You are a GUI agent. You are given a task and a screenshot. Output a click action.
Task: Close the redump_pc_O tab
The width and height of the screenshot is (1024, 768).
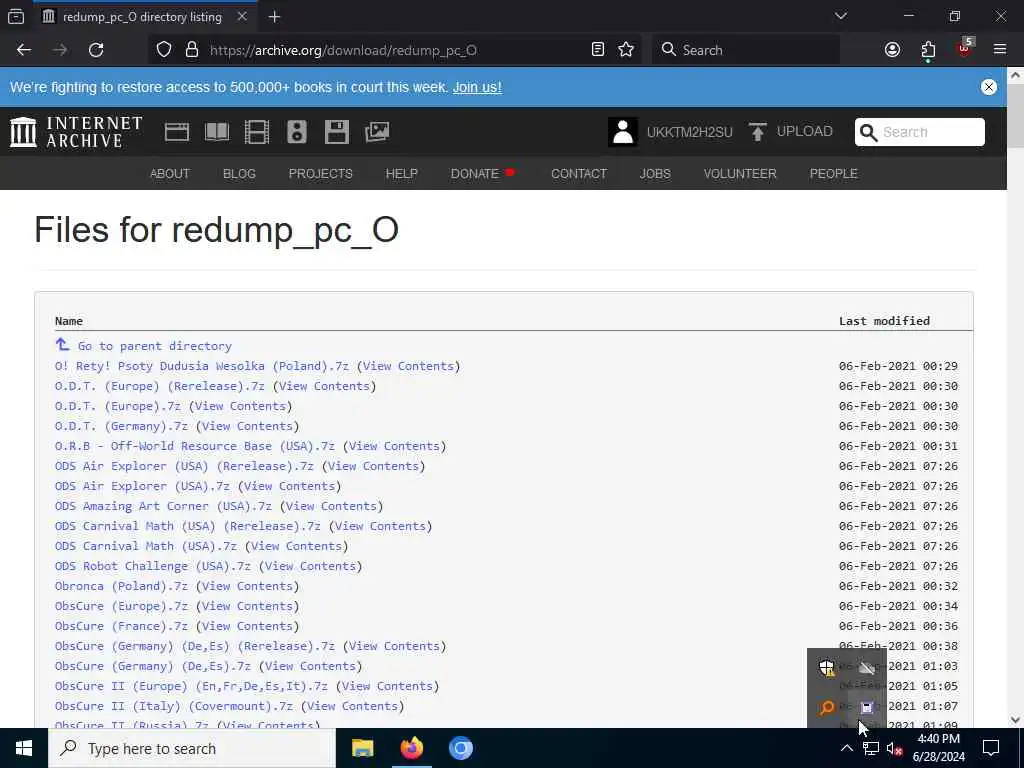(242, 16)
